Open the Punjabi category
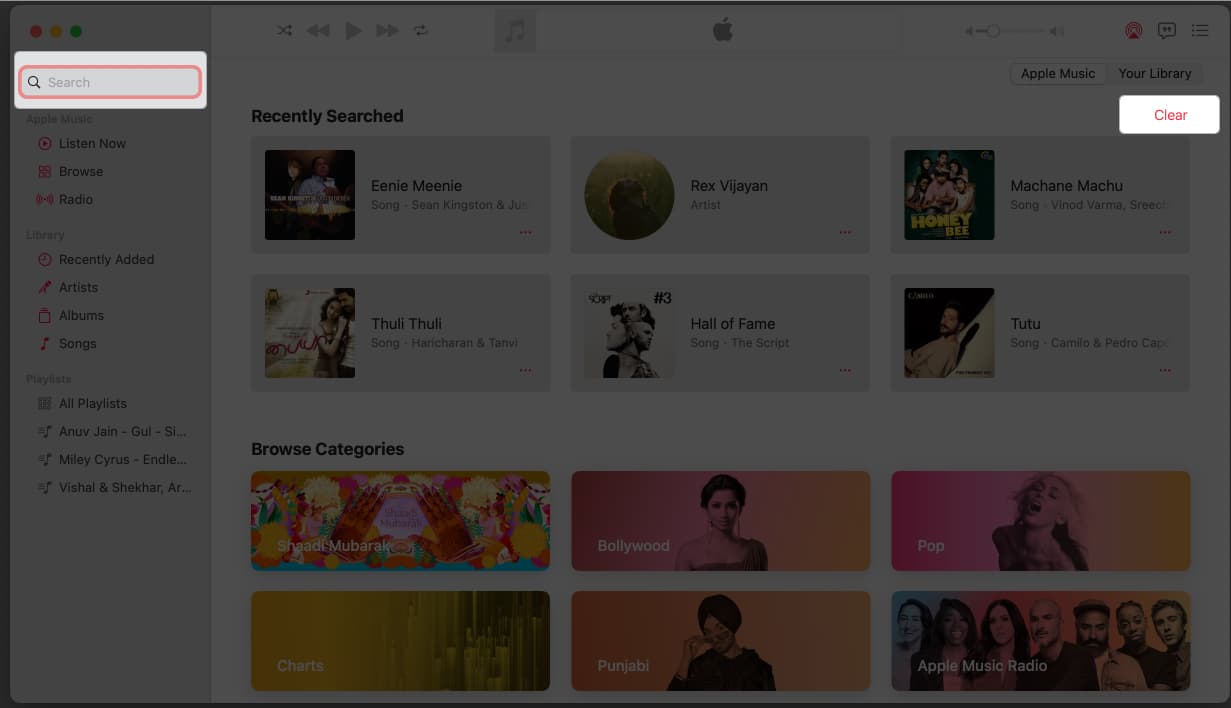Image resolution: width=1231 pixels, height=708 pixels. [720, 641]
